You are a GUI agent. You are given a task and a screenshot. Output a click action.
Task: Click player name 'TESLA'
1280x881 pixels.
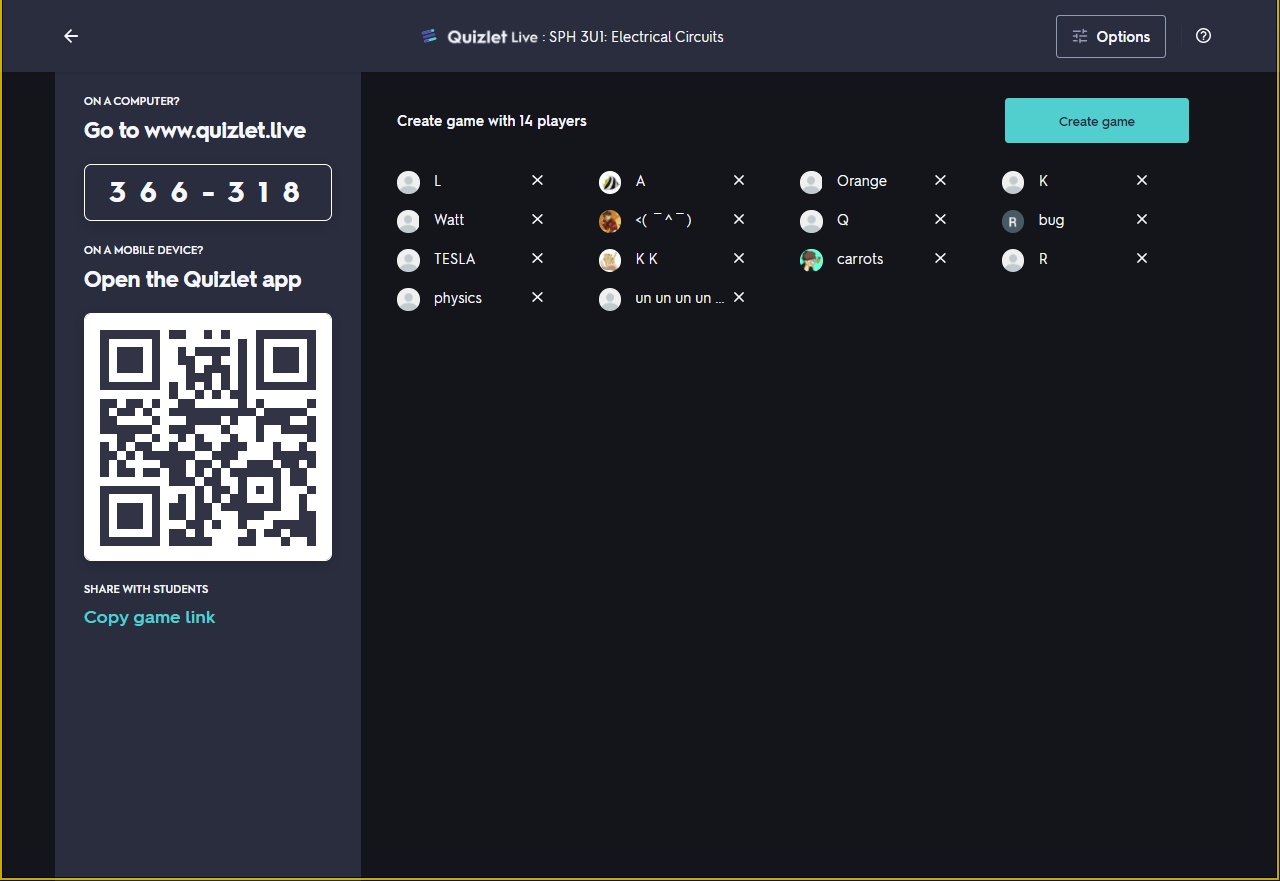455,259
